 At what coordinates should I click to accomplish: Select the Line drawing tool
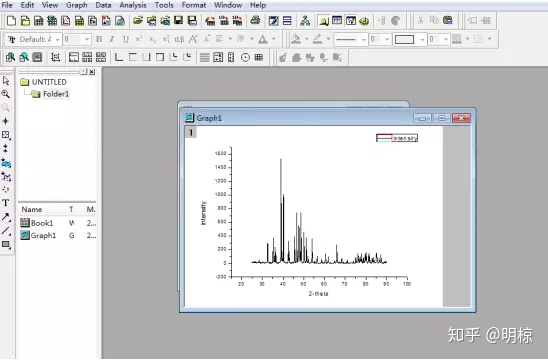(6, 230)
